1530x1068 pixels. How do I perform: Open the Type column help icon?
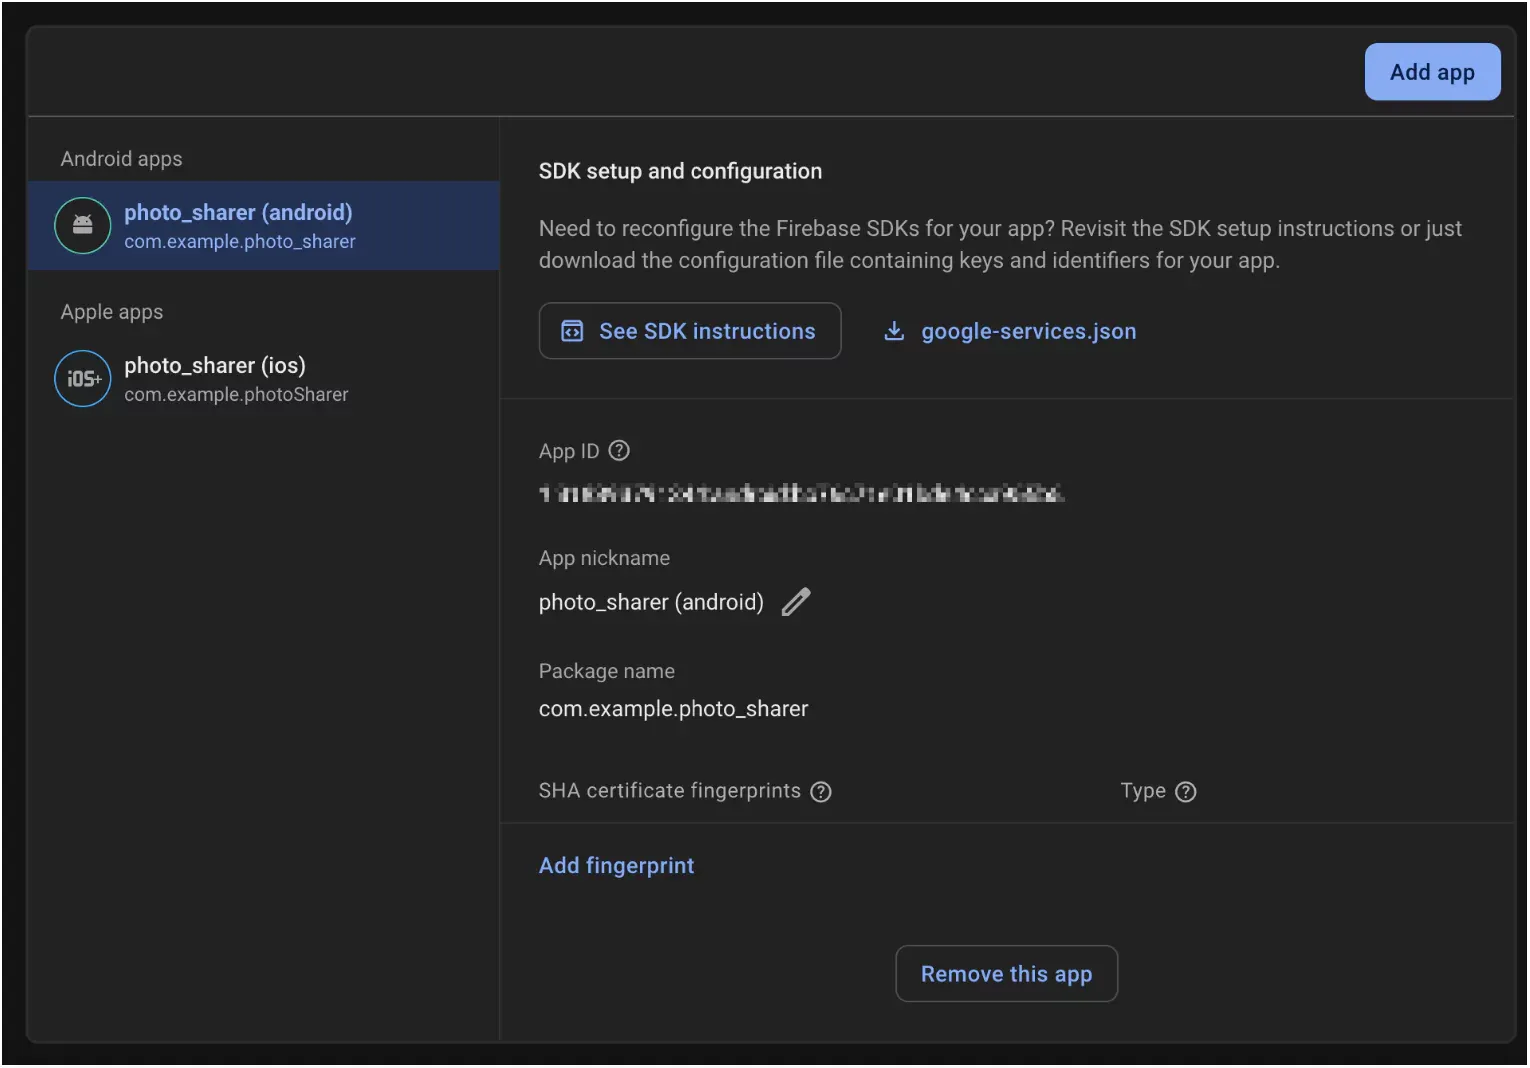click(x=1186, y=792)
